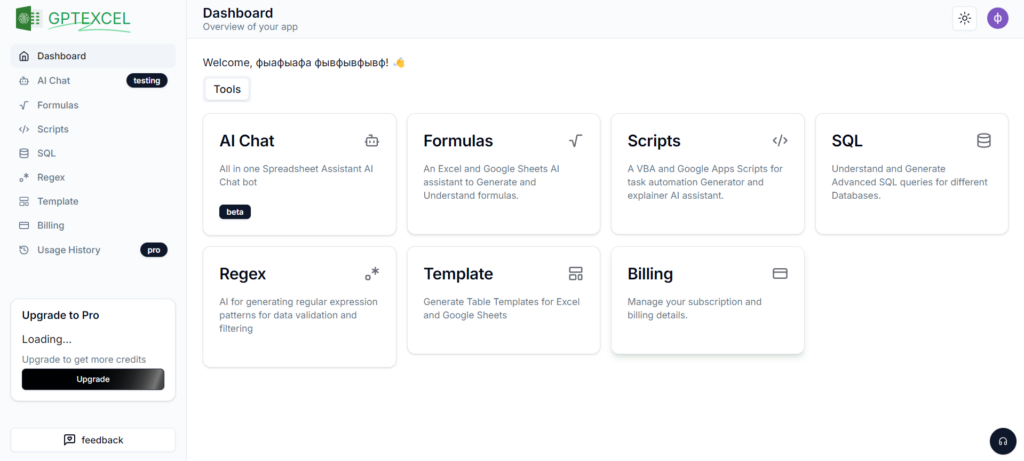Viewport: 1024px width, 461px height.
Task: Click the code brackets icon on Scripts card
Action: 780,140
